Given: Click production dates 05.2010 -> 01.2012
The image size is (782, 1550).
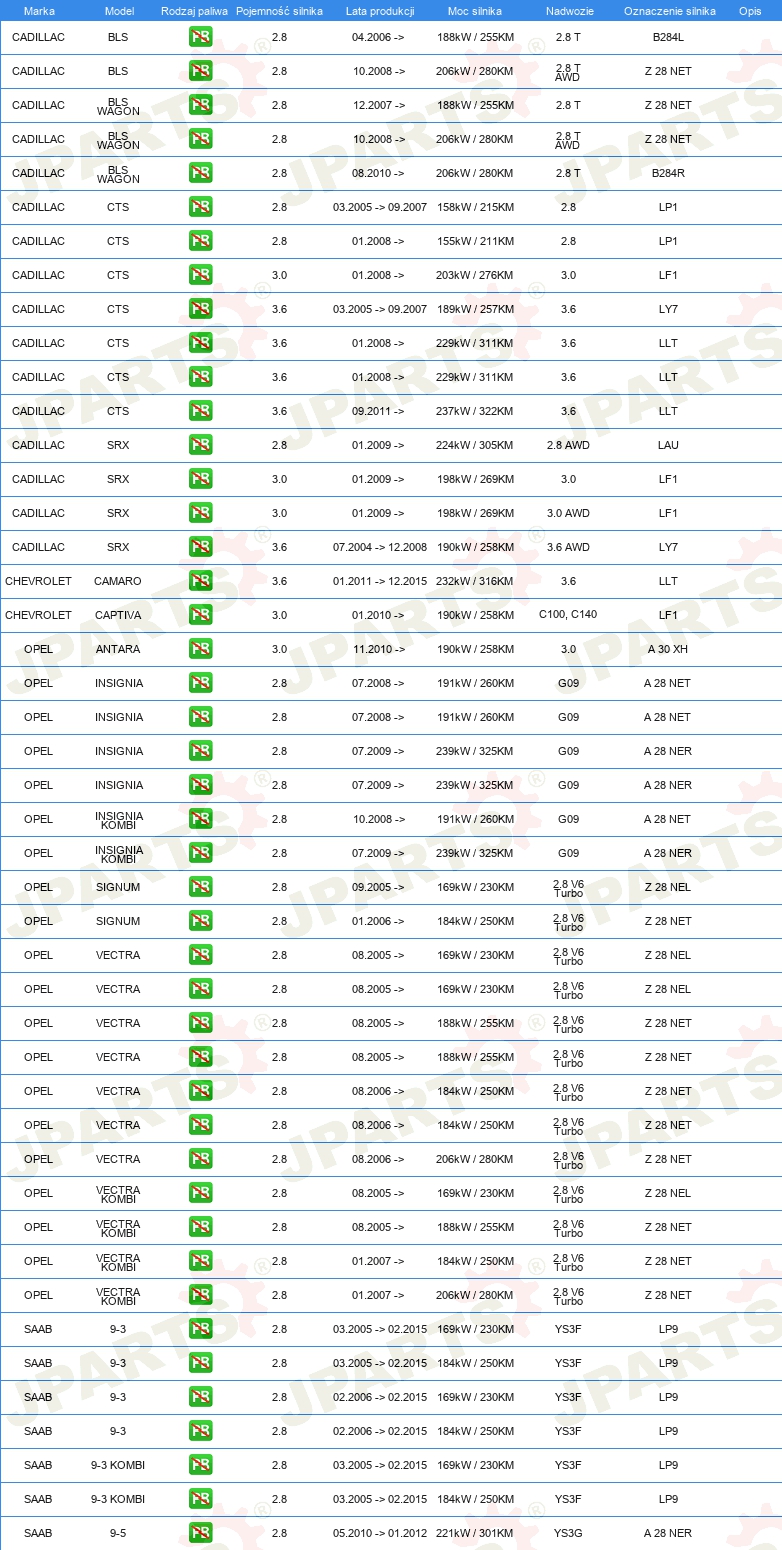Looking at the screenshot, I should 380,1533.
